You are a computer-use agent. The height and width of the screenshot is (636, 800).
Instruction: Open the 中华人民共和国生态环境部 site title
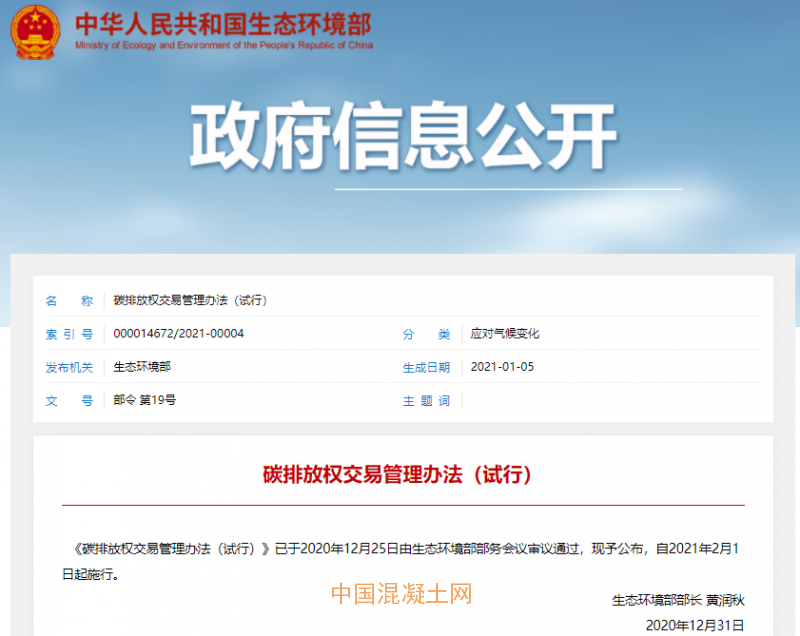[223, 24]
